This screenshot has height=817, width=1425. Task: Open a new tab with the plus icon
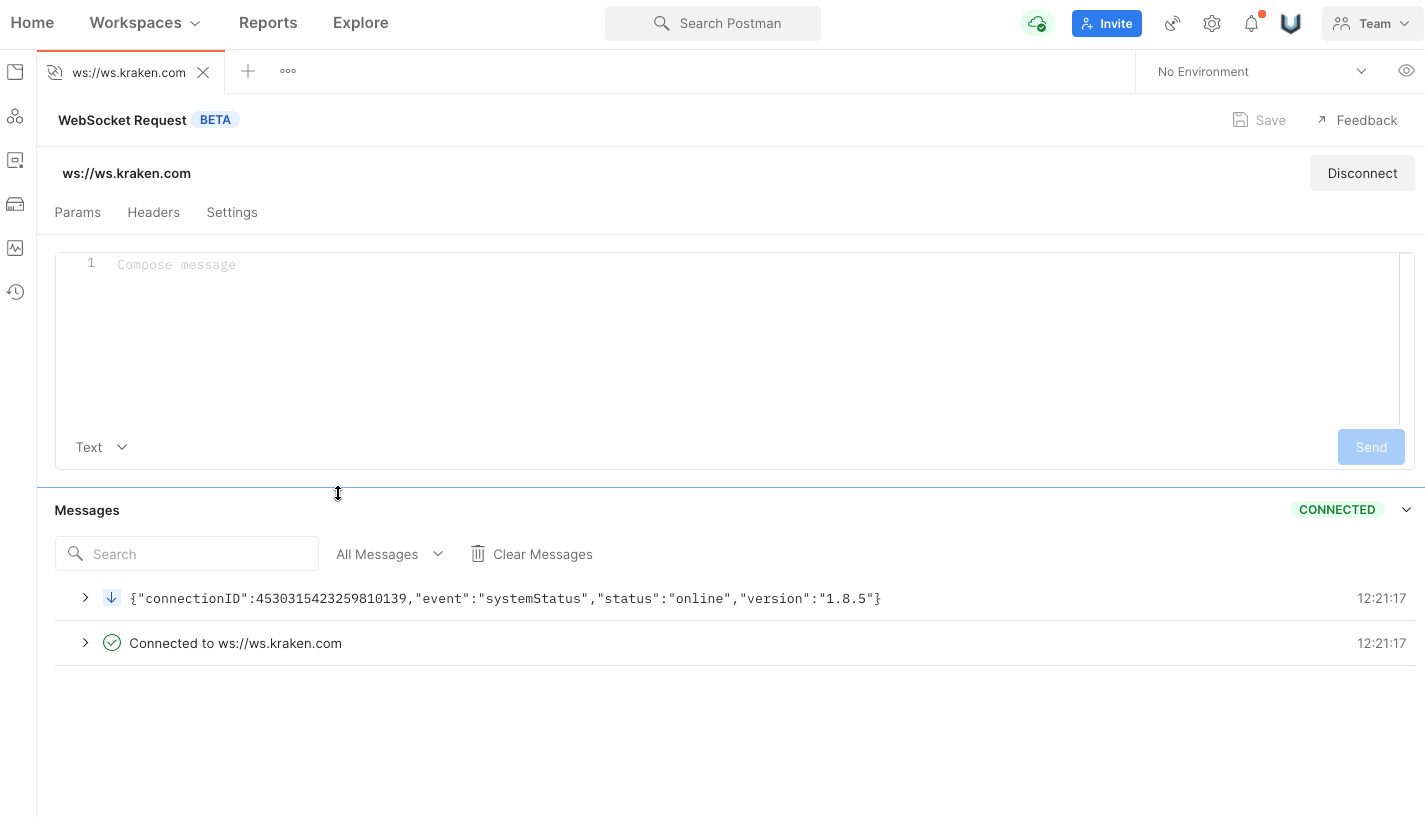(x=248, y=71)
